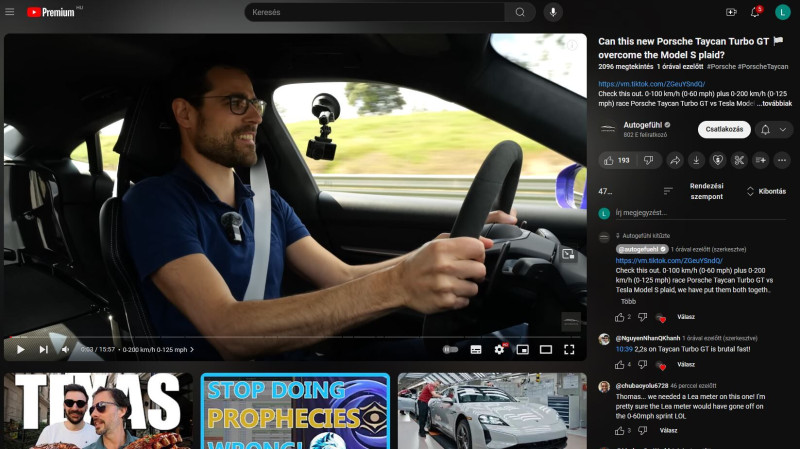Skip to the next video
Screen dimensions: 800x449
click(43, 350)
